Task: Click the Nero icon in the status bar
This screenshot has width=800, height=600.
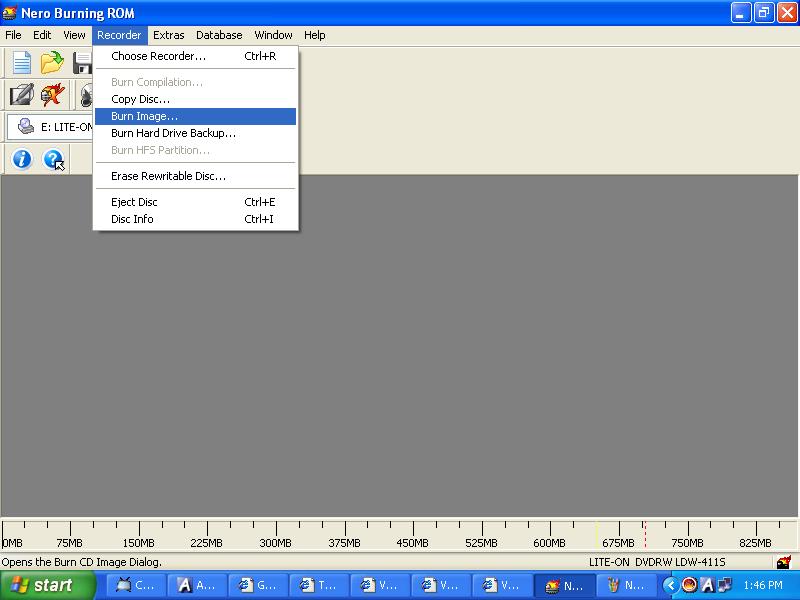Action: click(x=784, y=562)
